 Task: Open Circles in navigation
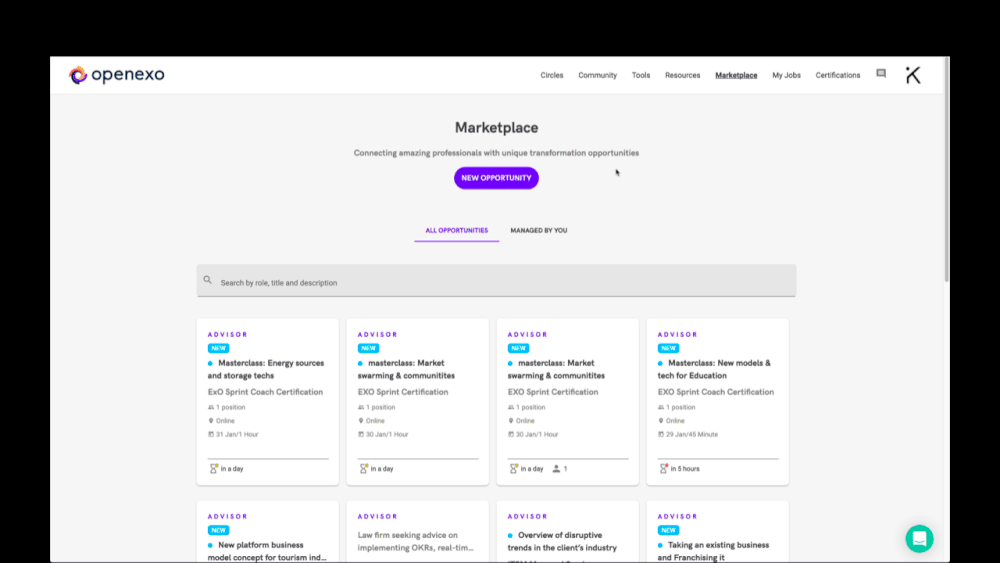552,75
